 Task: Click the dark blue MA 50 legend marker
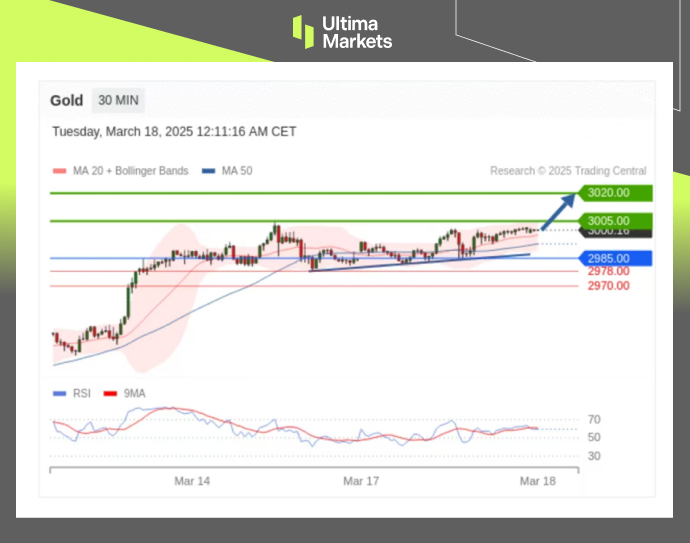[x=209, y=171]
